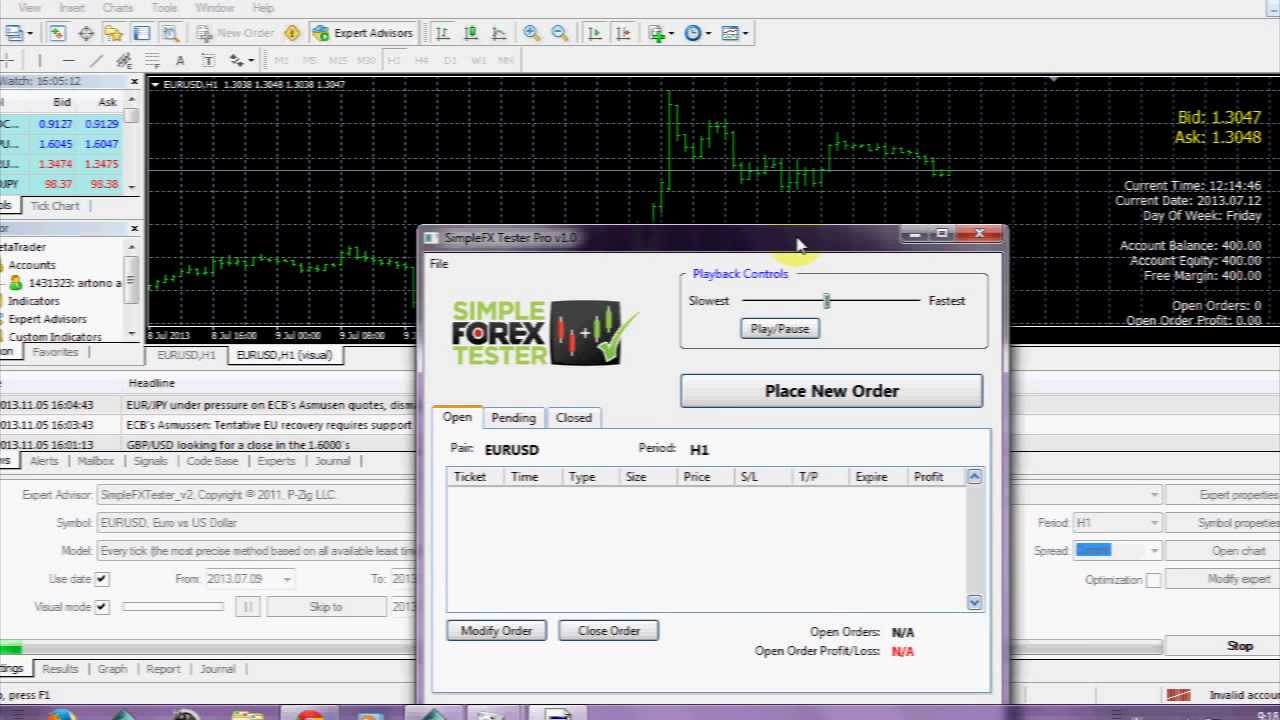The height and width of the screenshot is (720, 1280).
Task: Enable the Optimization checkbox
Action: click(x=1153, y=580)
